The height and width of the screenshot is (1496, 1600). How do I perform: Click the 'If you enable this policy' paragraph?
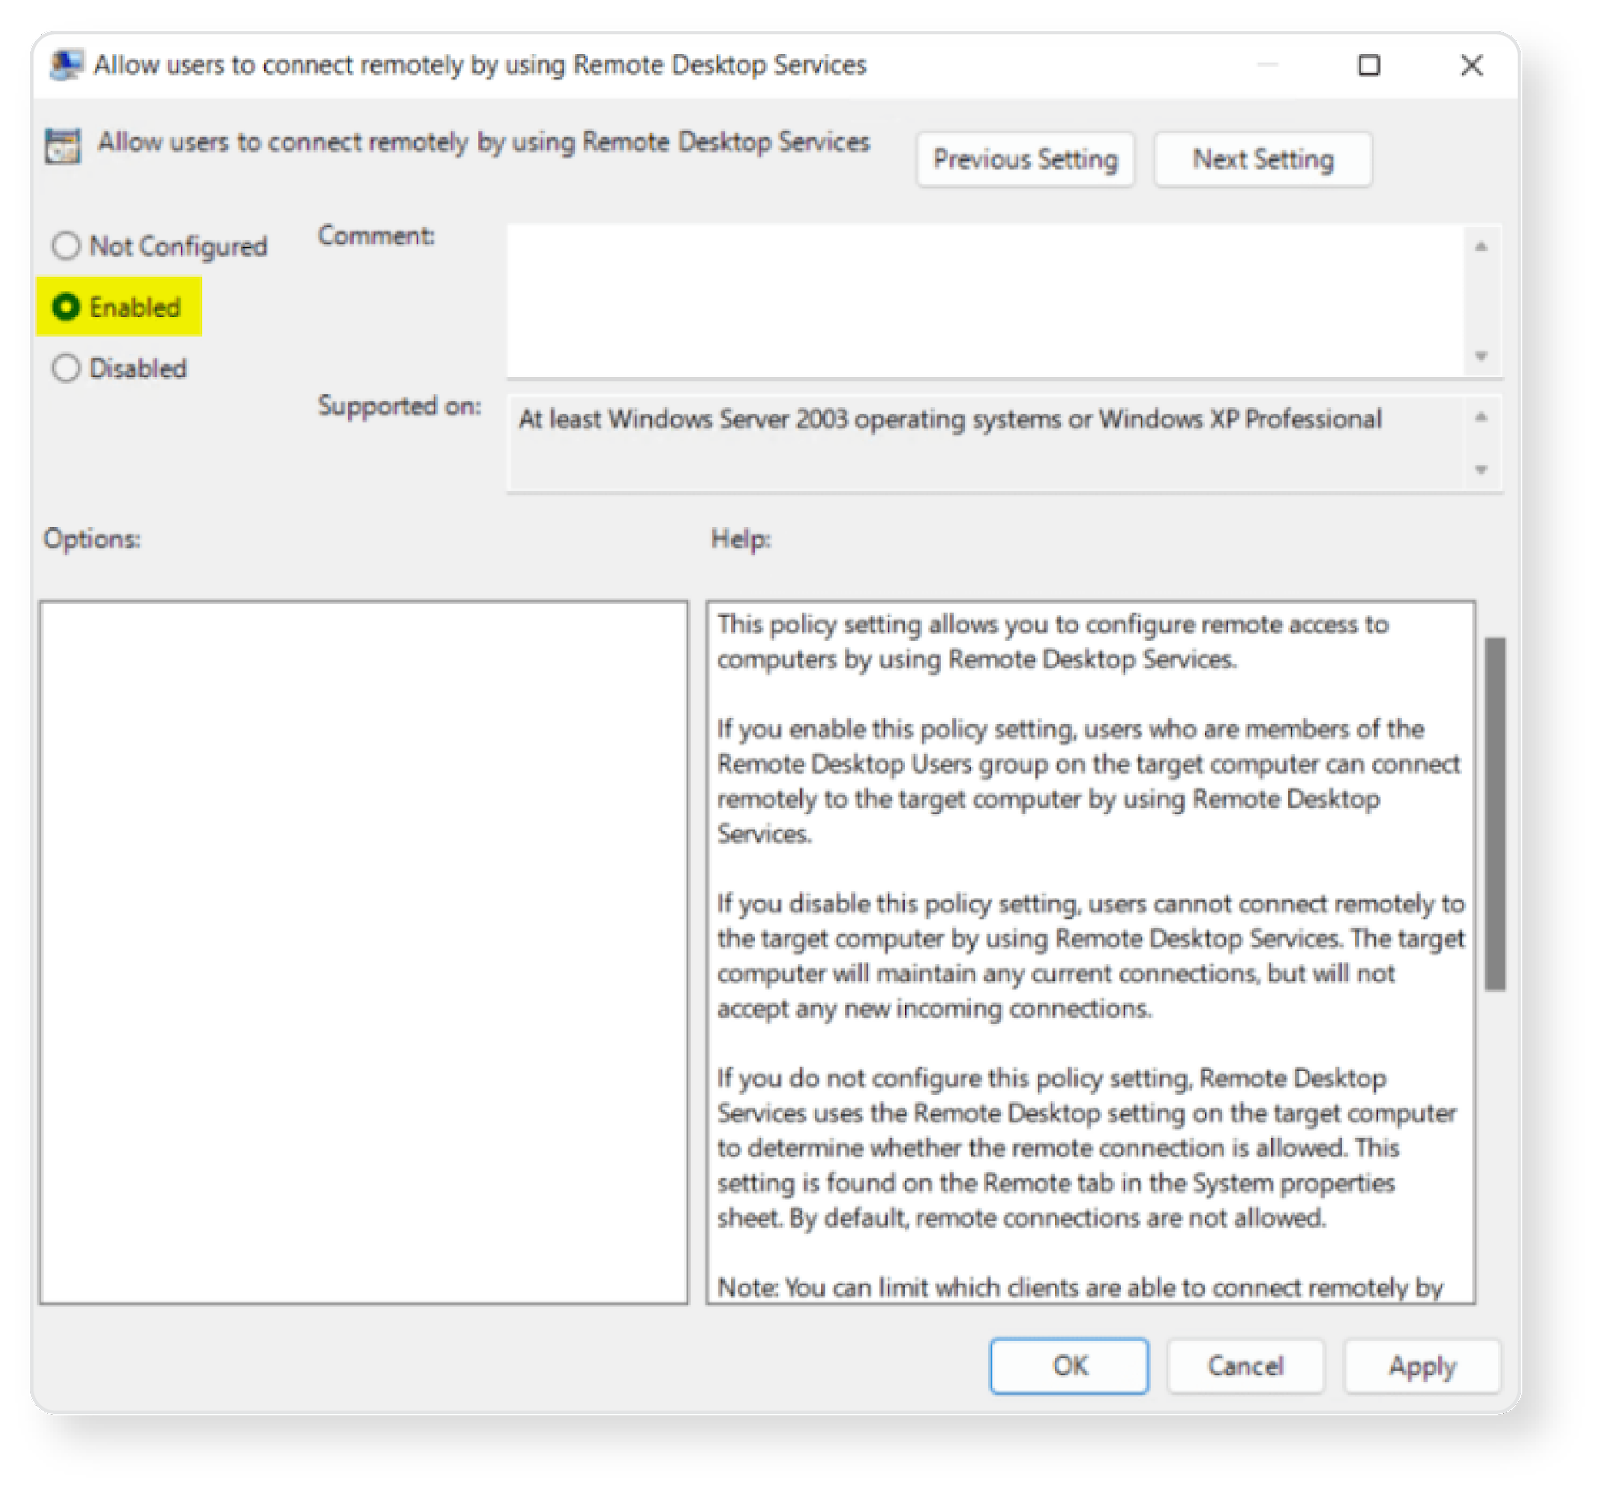1088,781
